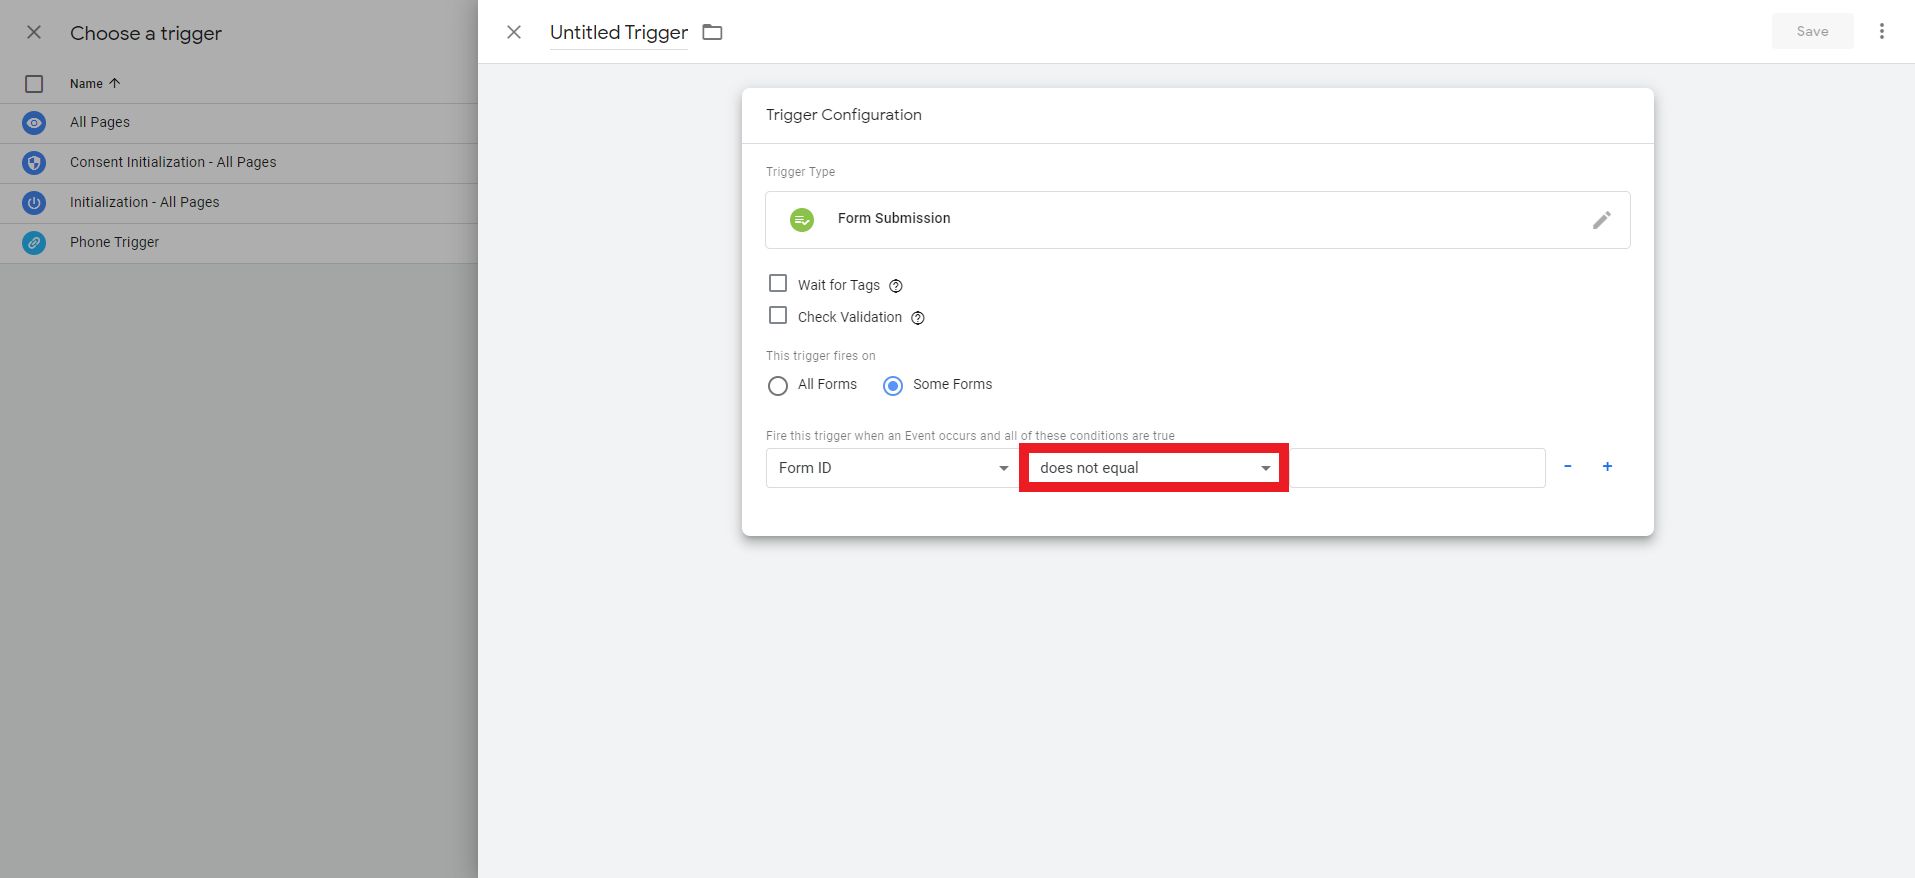
Task: Select the All Forms radio button
Action: [778, 386]
